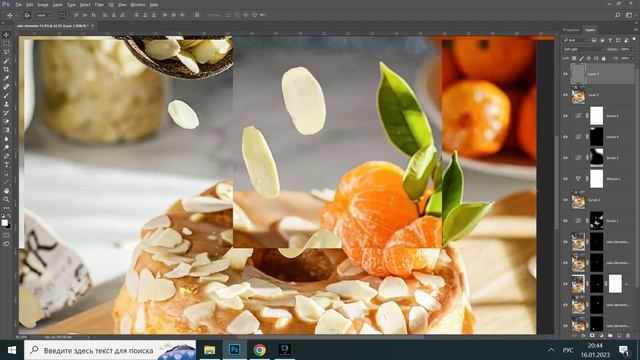640x360 pixels.
Task: Click the lock all padlock icon
Action: point(604,58)
